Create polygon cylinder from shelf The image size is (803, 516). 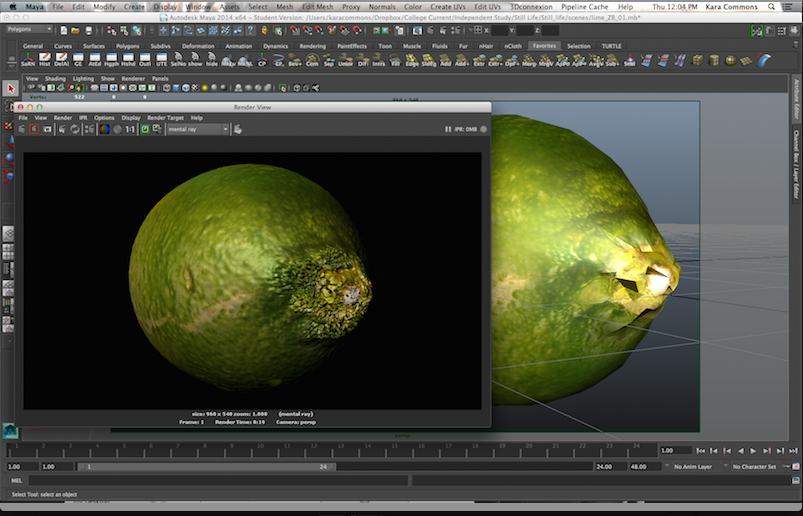click(713, 59)
